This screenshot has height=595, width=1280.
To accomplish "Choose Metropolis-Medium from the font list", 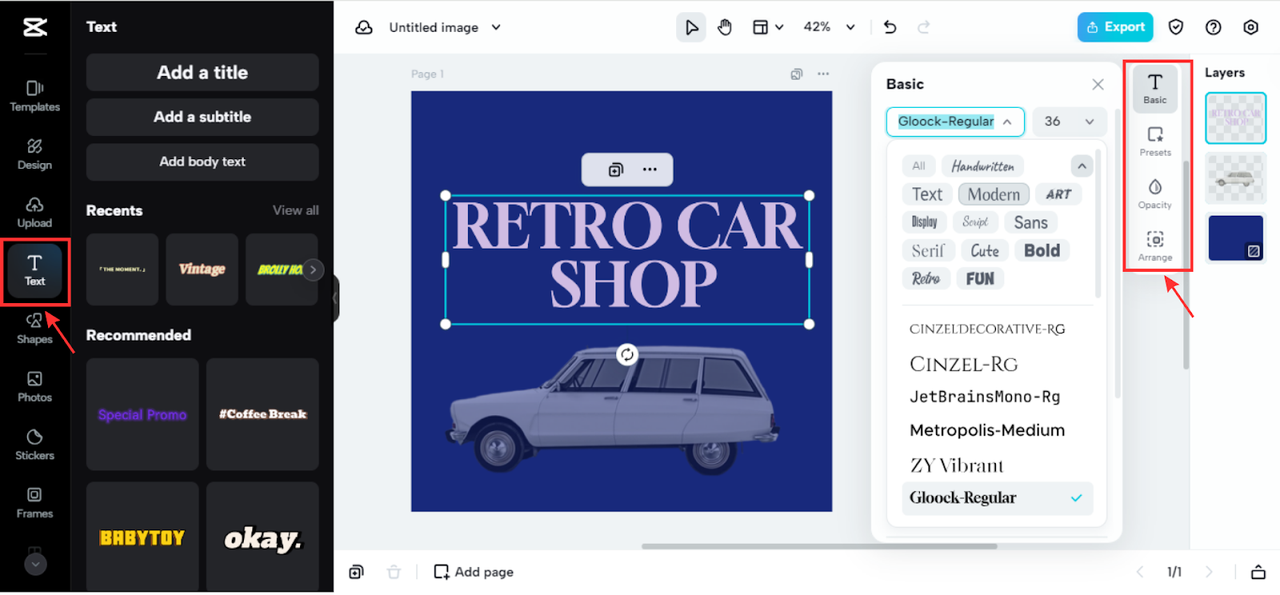I will 987,430.
